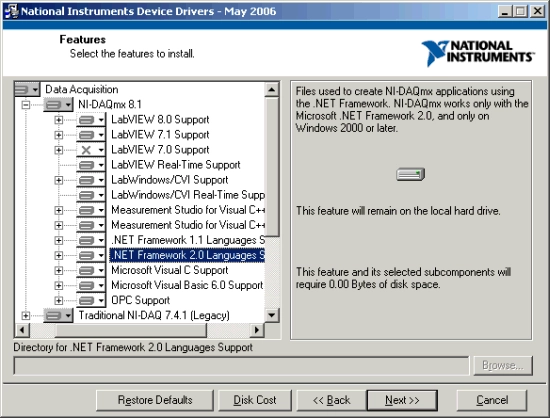Cancel the driver installation
Image resolution: width=550 pixels, height=418 pixels.
point(492,400)
